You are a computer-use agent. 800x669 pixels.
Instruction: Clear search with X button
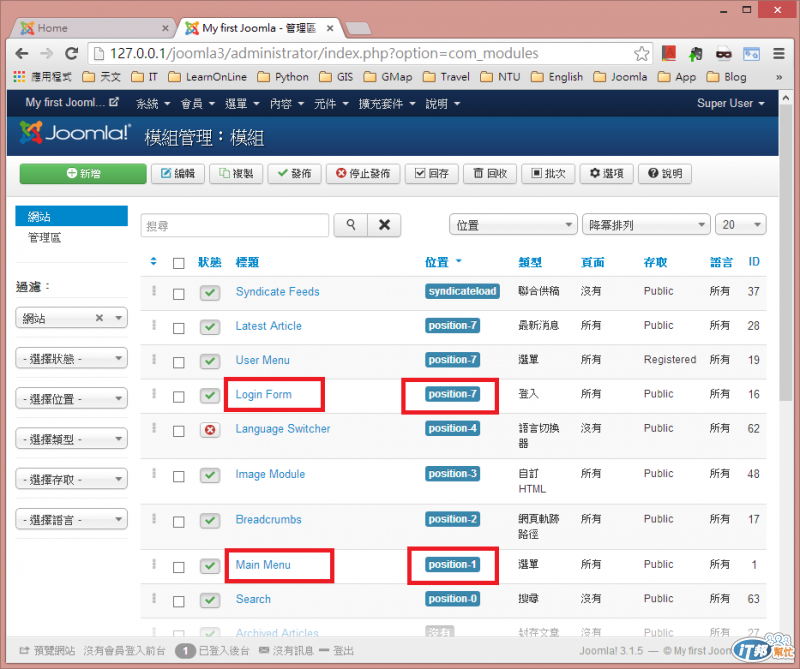click(384, 225)
